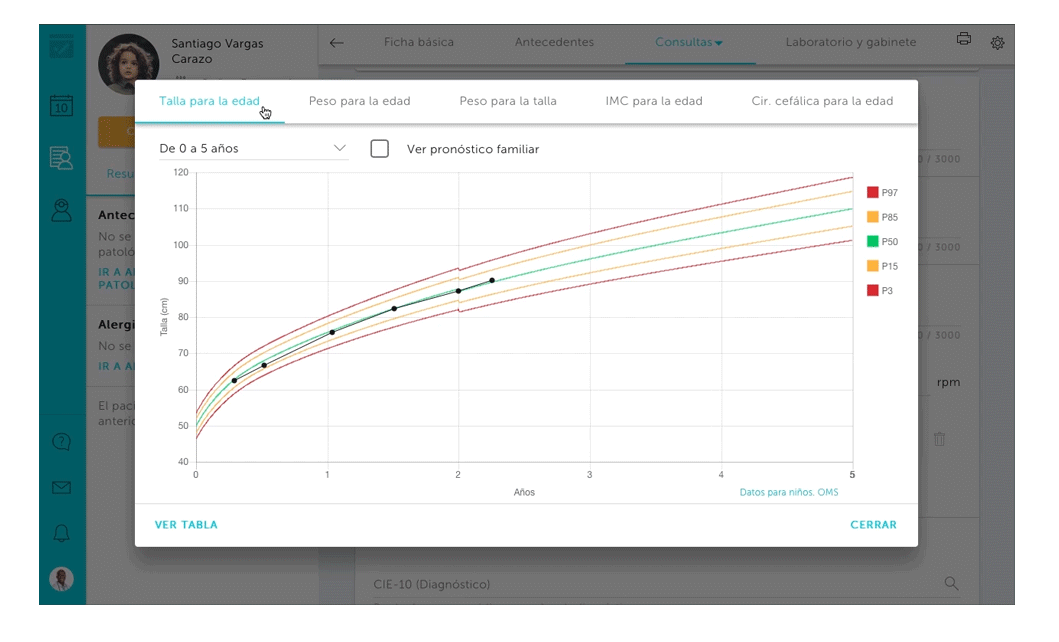The height and width of the screenshot is (642, 1059).
Task: Click the print icon in the header
Action: click(964, 39)
